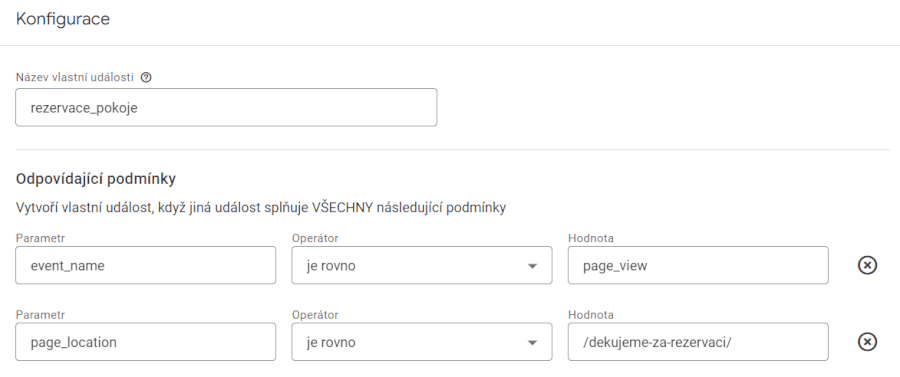The width and height of the screenshot is (900, 377).
Task: Click the Hodnota label above page_view
Action: (591, 238)
